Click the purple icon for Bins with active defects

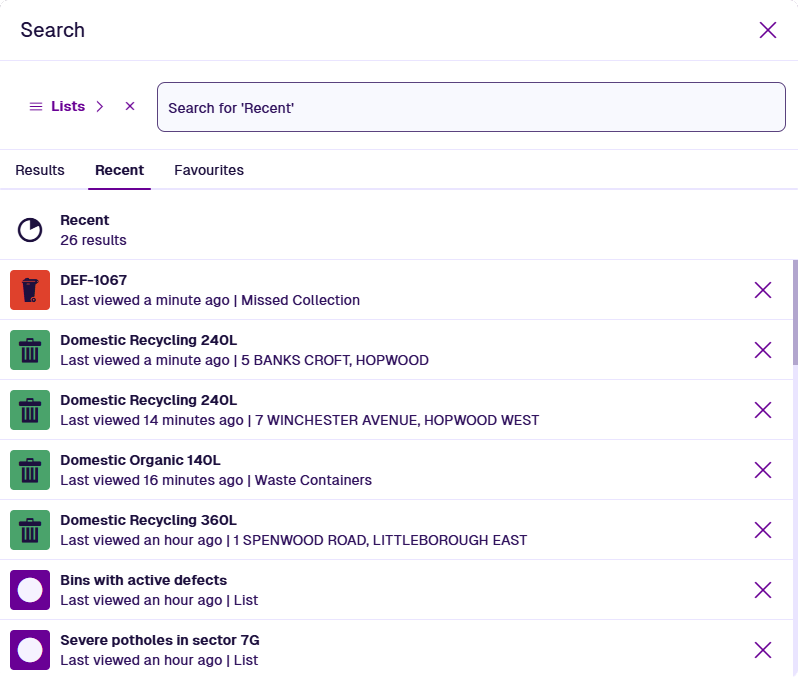click(x=30, y=590)
